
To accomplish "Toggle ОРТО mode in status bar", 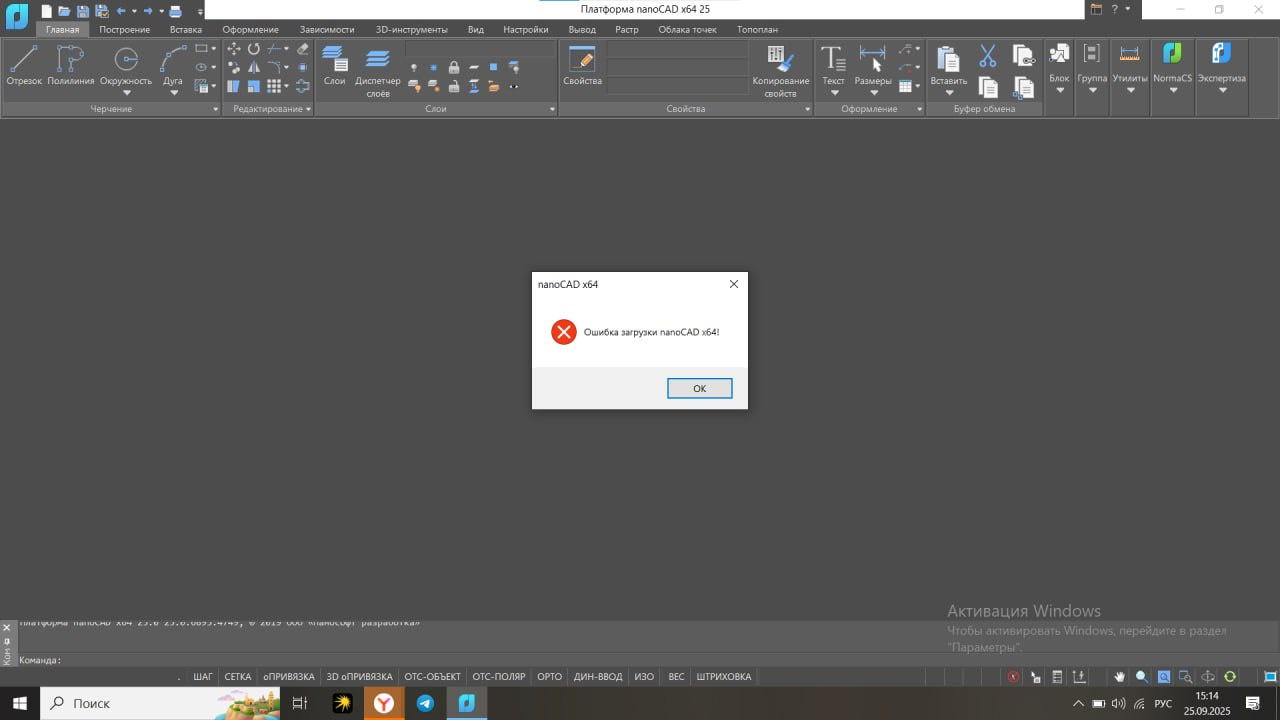I will pos(549,677).
